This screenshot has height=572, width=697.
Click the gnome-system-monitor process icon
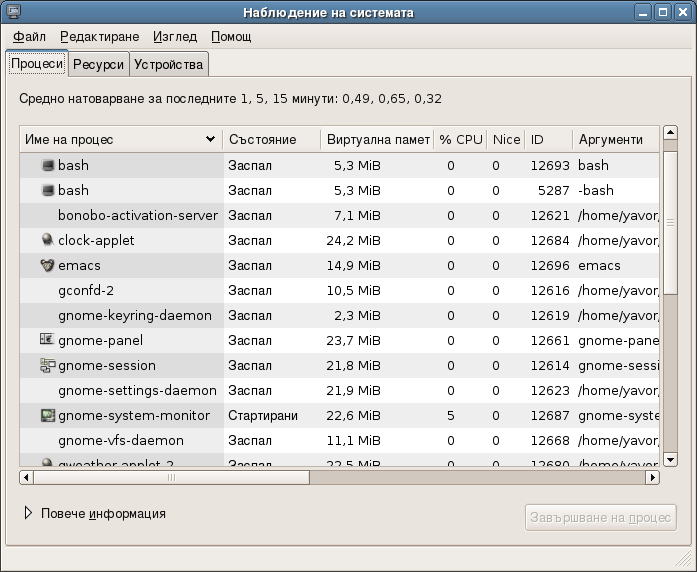pos(47,415)
